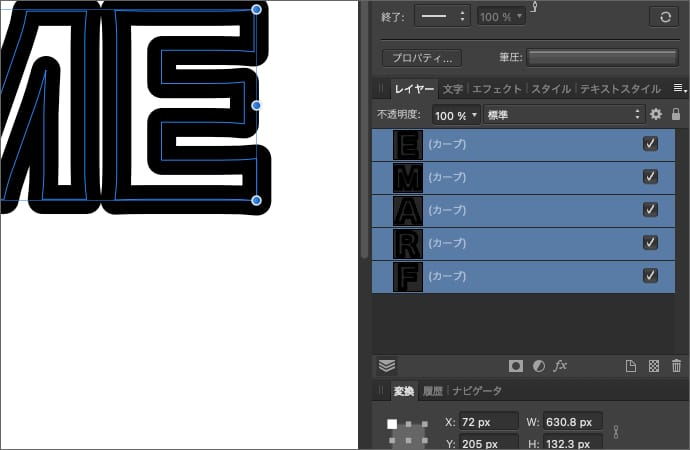The image size is (690, 450).
Task: Toggle visibility of the F layer
Action: pyautogui.click(x=651, y=276)
